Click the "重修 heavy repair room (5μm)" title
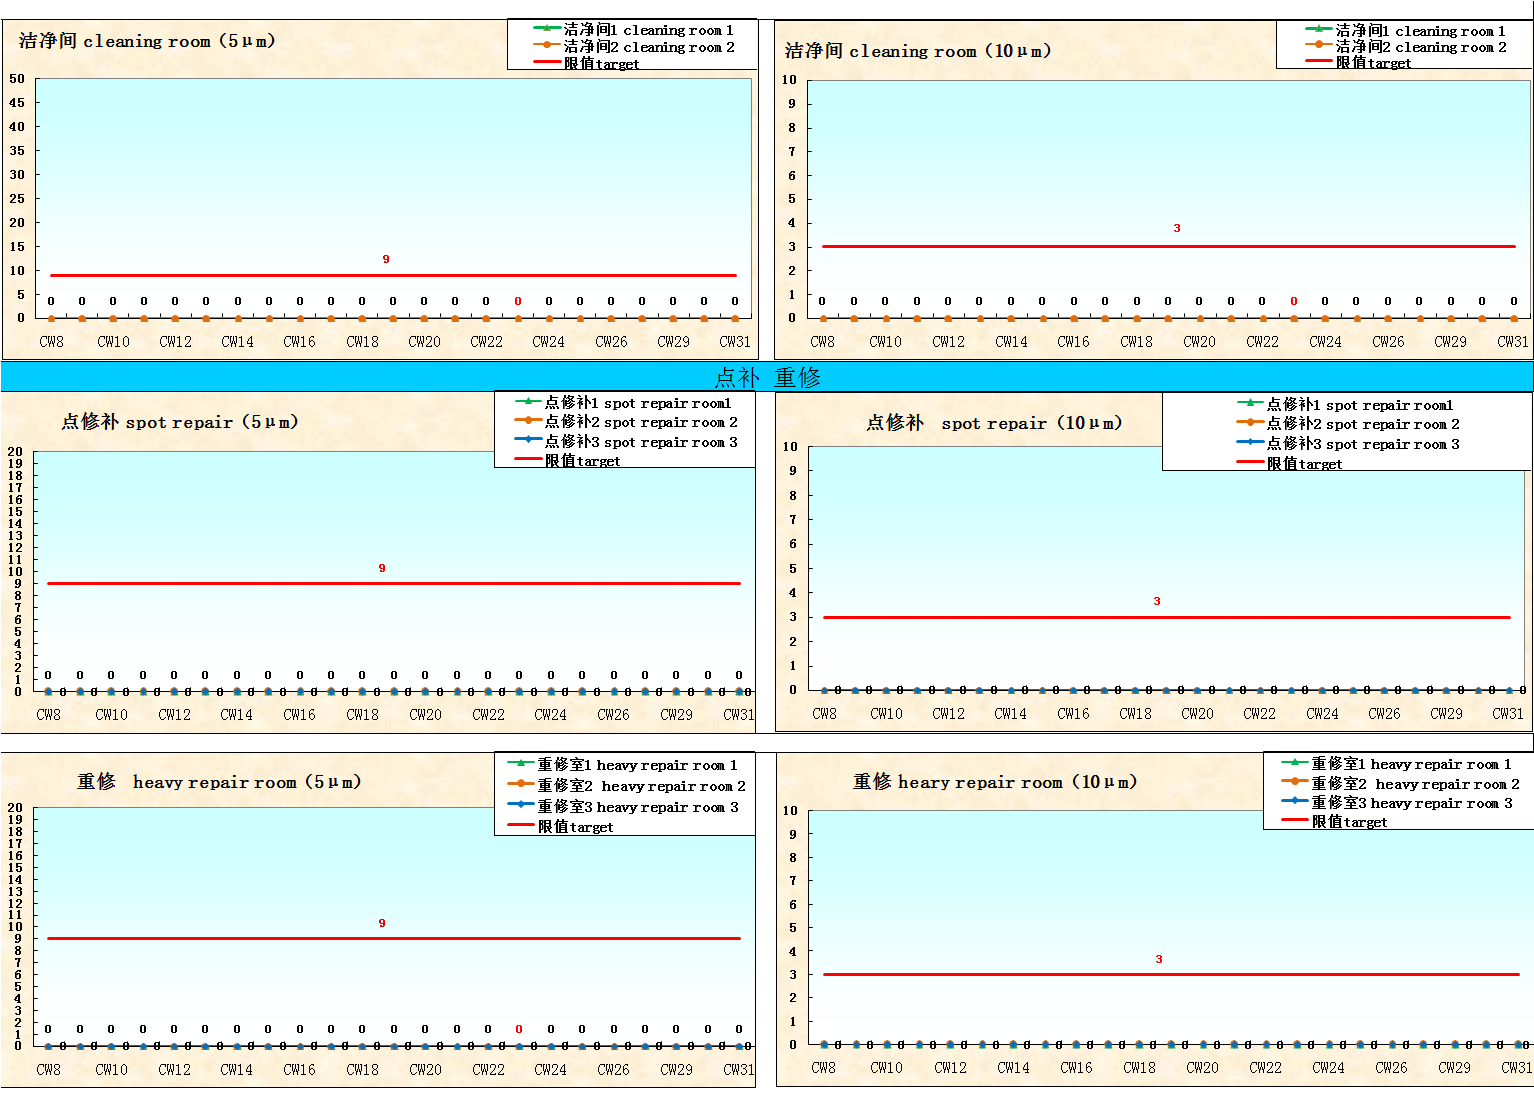This screenshot has height=1095, width=1534. [x=219, y=782]
